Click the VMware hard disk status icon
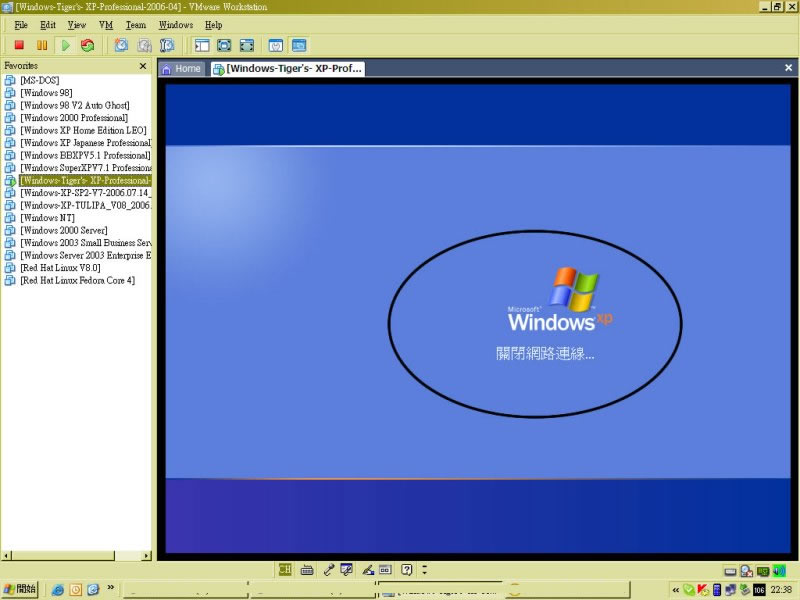Viewport: 800px width, 600px height. point(731,571)
